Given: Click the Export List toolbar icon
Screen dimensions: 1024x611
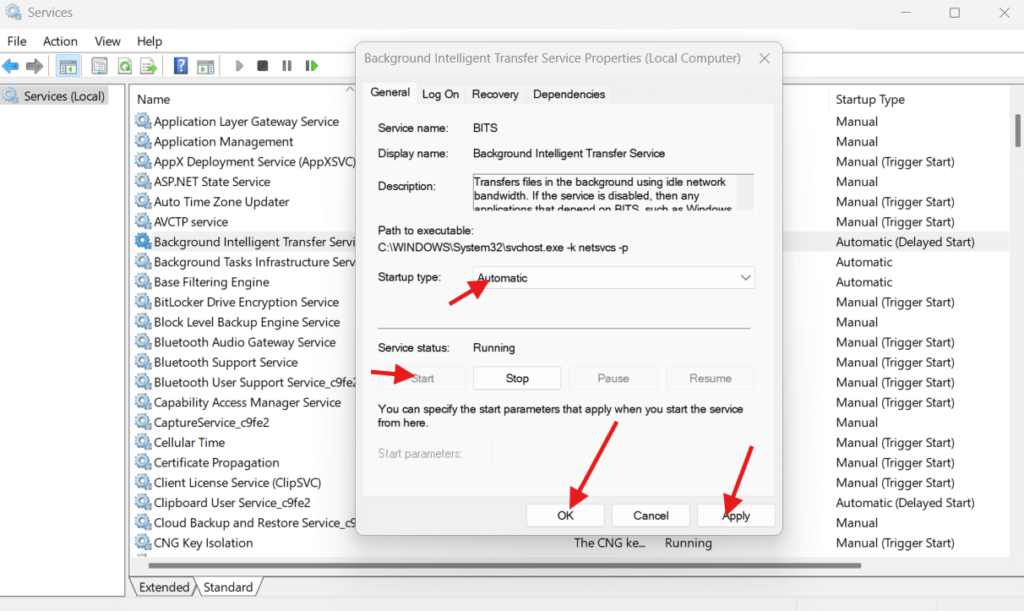Looking at the screenshot, I should click(x=149, y=66).
